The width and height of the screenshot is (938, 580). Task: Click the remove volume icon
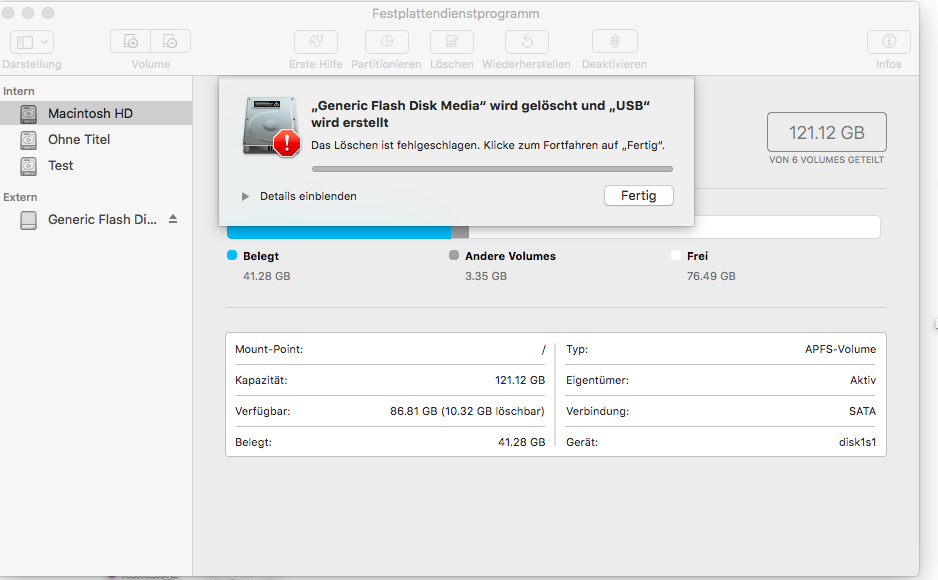pos(170,42)
